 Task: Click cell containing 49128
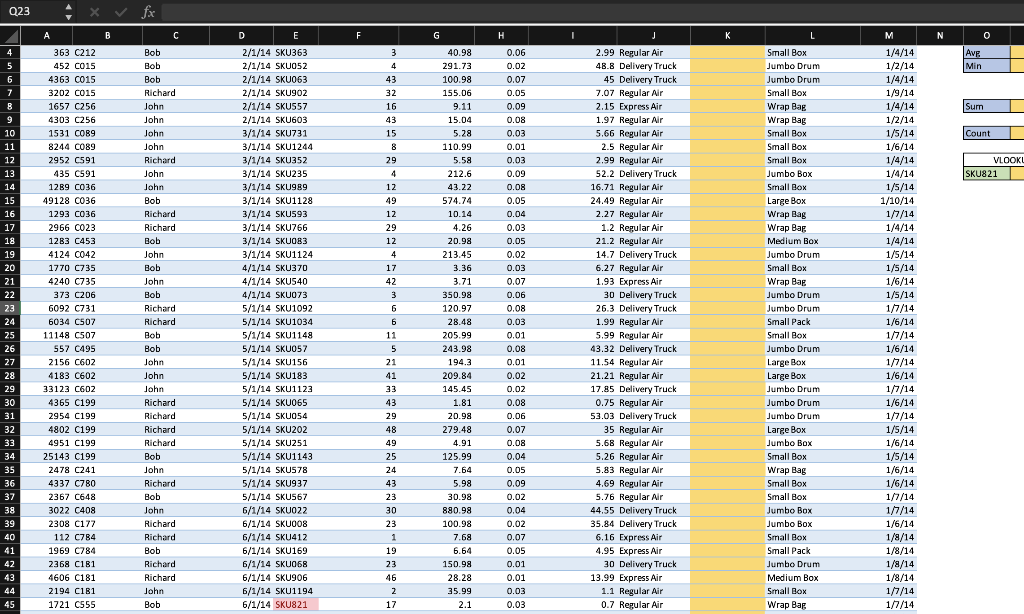(x=46, y=201)
